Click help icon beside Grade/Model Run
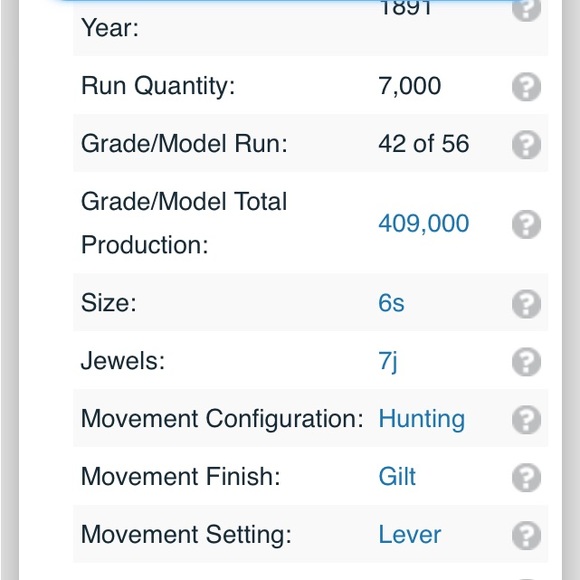This screenshot has width=580, height=580. tap(526, 144)
